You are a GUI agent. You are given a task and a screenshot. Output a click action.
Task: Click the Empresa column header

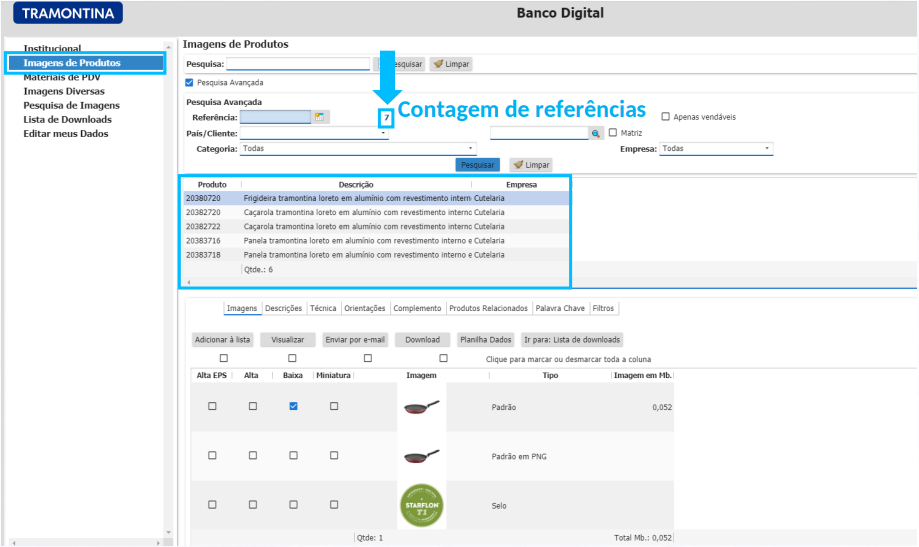(521, 185)
